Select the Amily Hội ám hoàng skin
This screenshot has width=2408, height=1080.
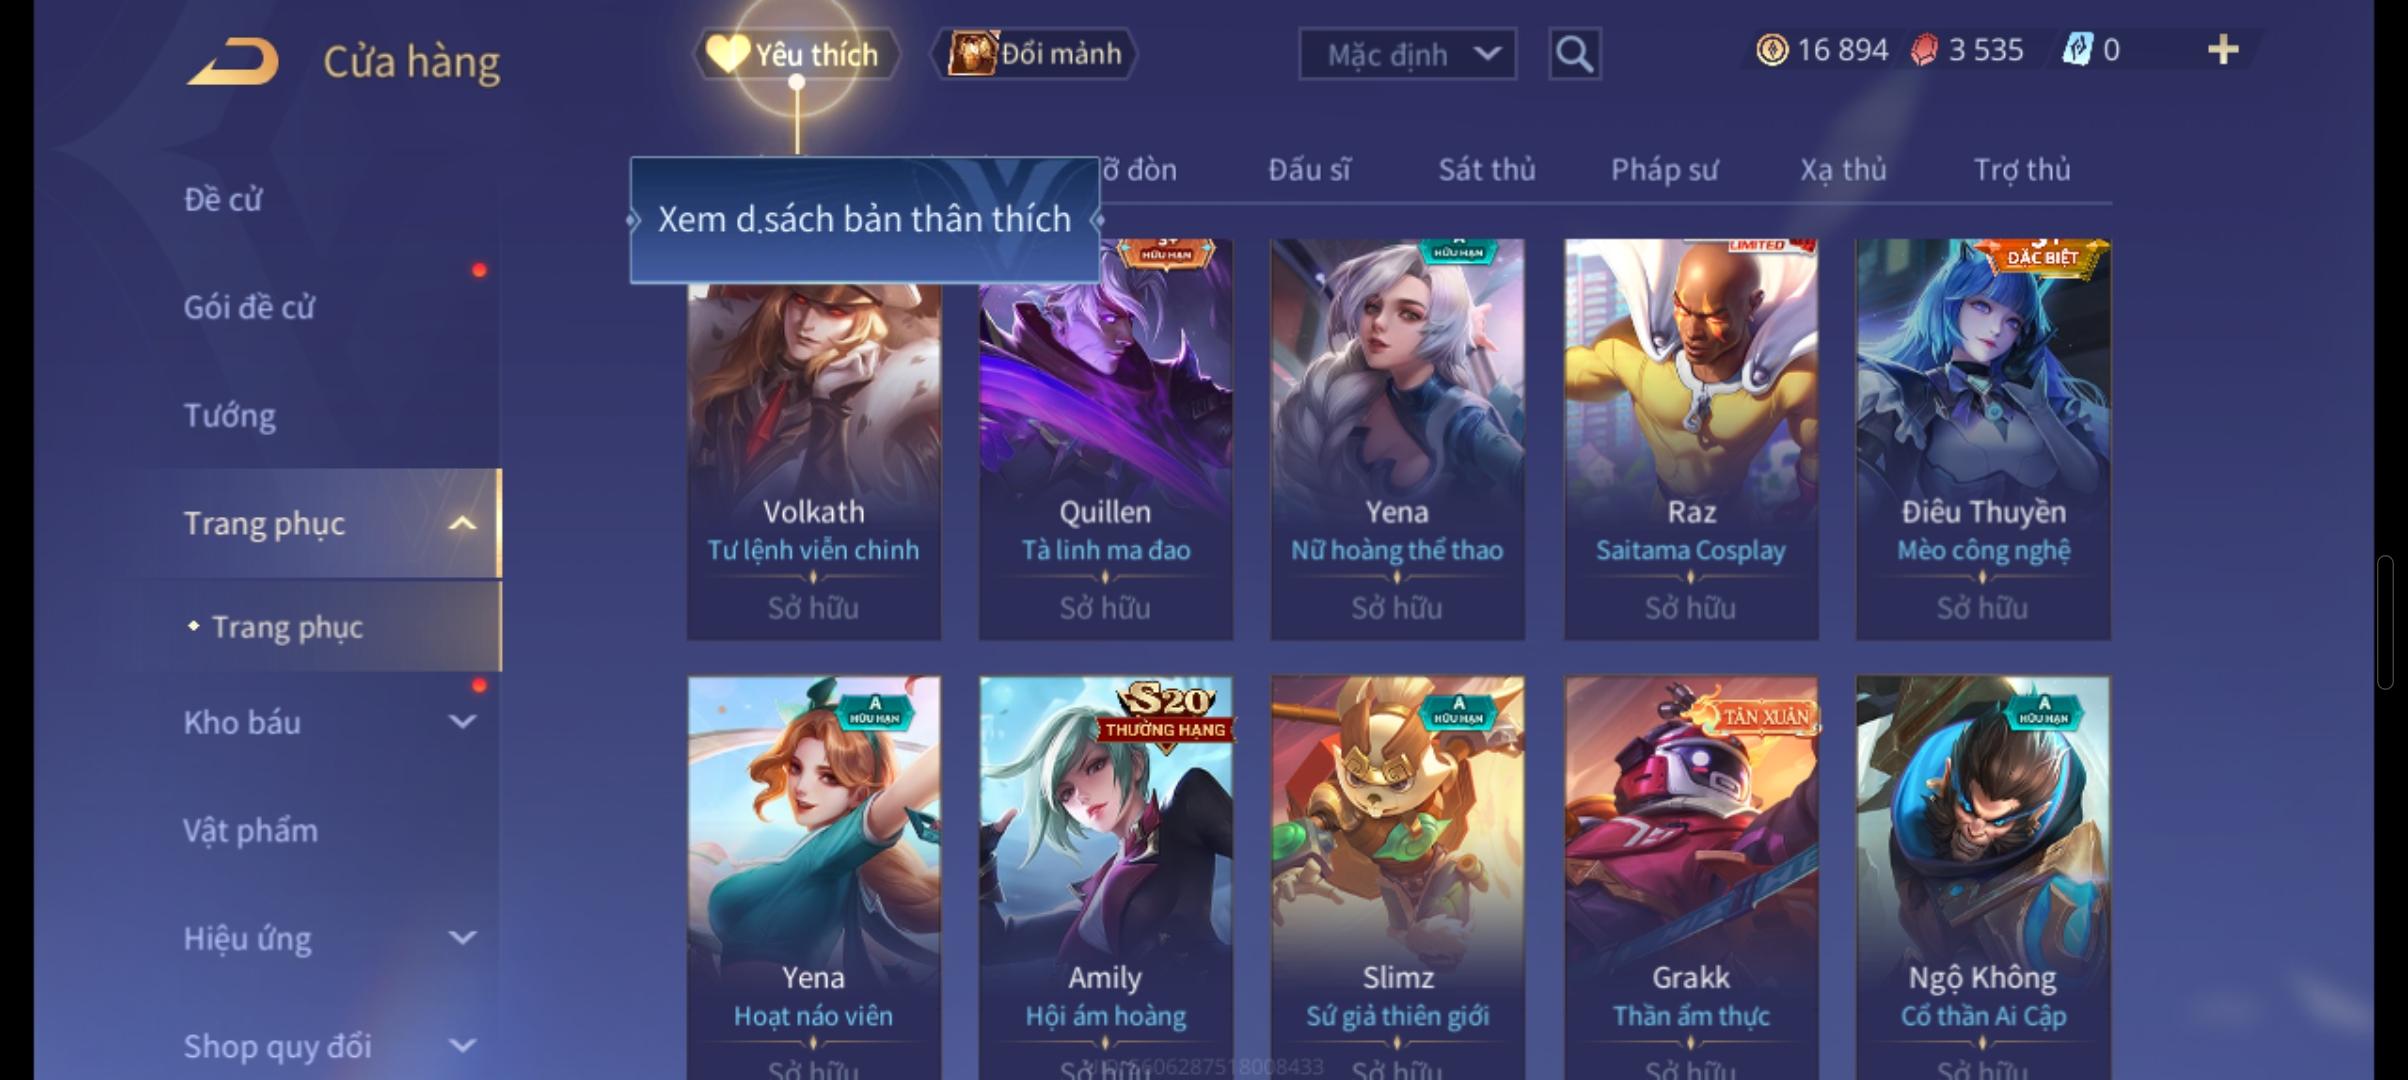1105,877
